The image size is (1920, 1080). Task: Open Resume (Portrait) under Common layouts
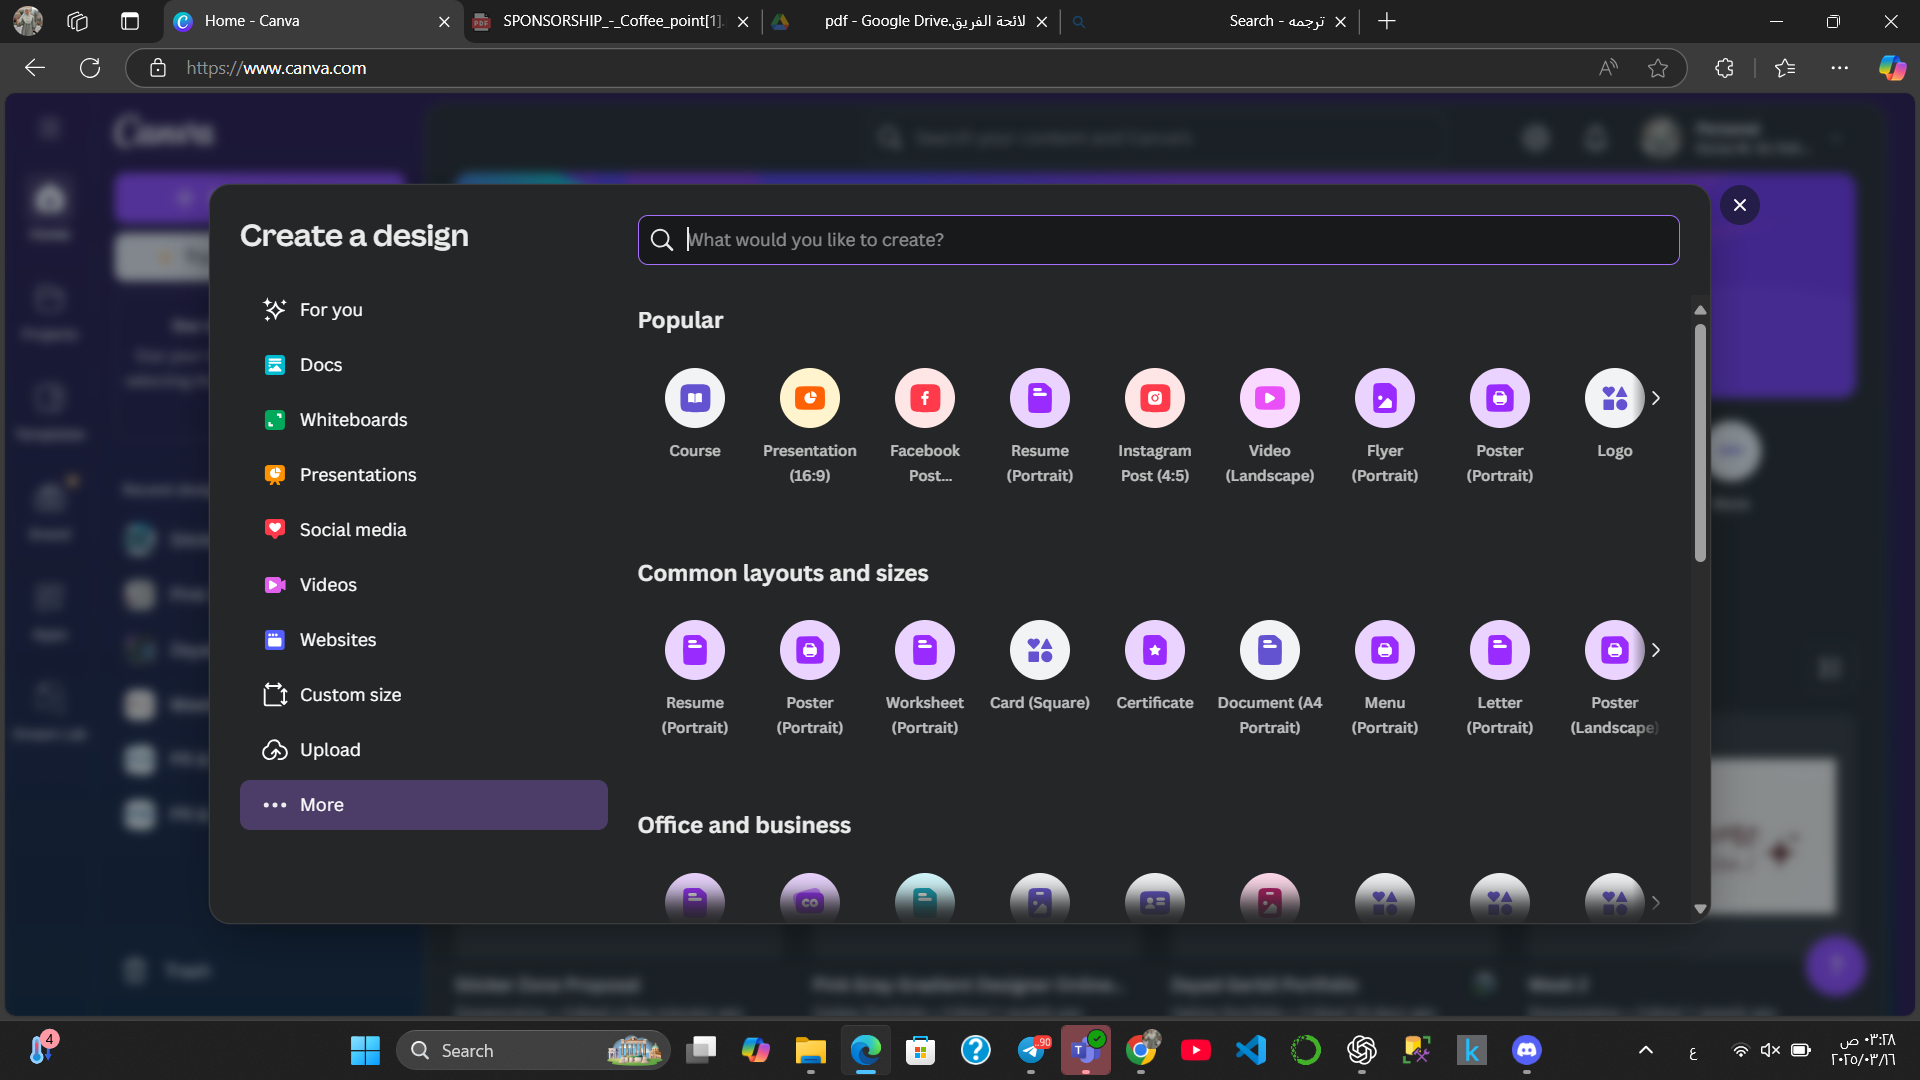pyautogui.click(x=694, y=650)
